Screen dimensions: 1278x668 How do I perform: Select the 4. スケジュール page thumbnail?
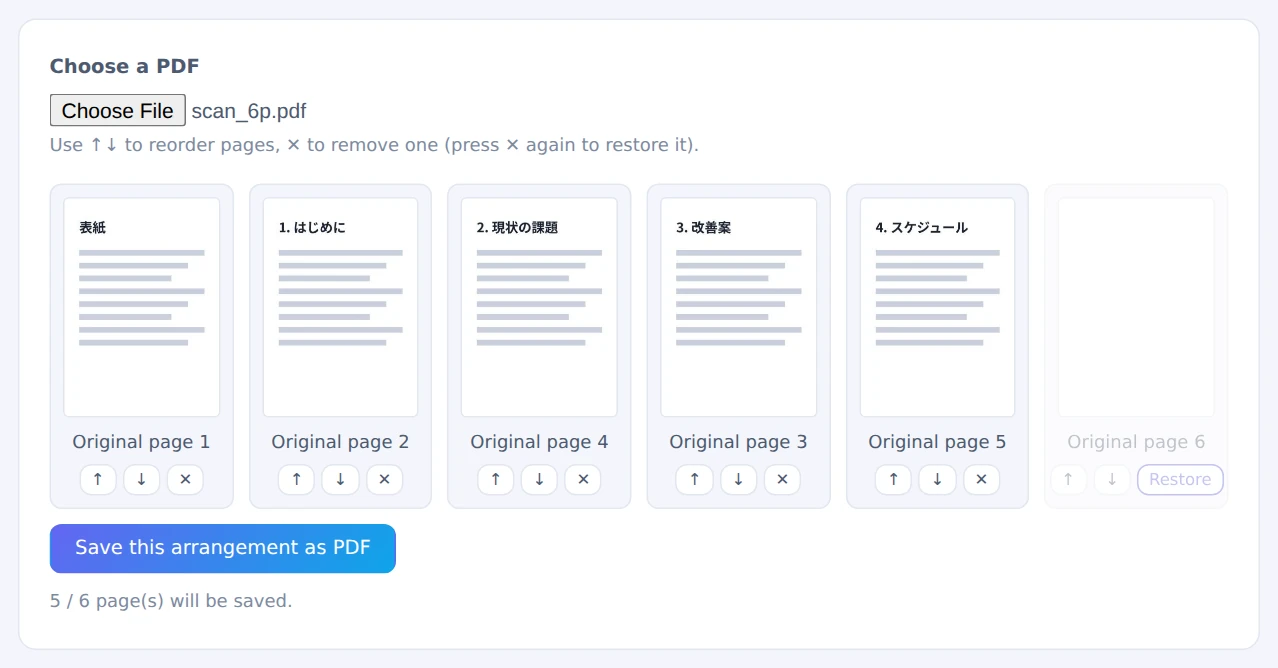[x=937, y=307]
